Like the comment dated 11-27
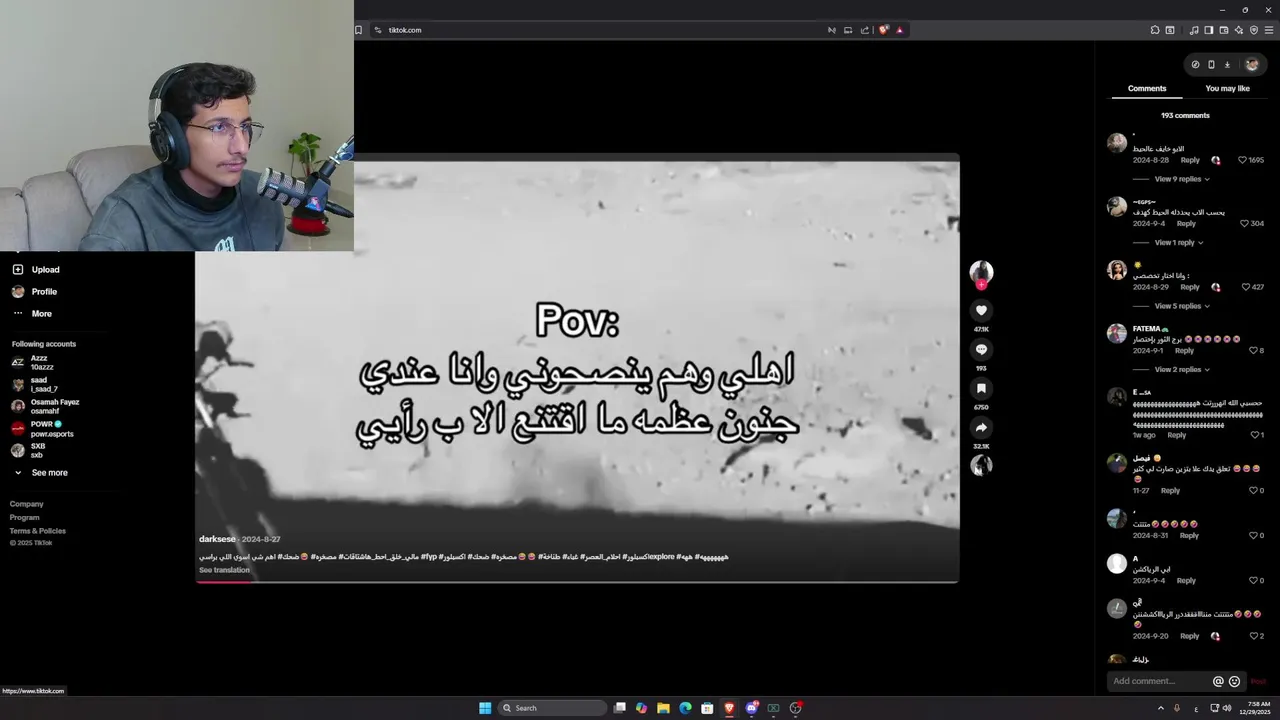The height and width of the screenshot is (720, 1280). (1253, 491)
